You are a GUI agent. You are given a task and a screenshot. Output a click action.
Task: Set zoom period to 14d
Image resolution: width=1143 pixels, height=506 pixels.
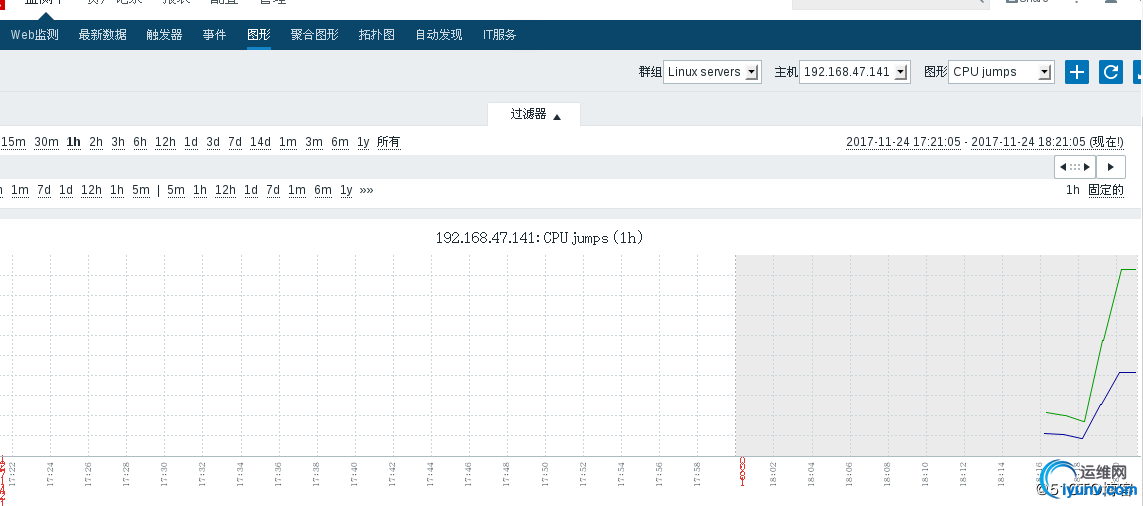260,141
